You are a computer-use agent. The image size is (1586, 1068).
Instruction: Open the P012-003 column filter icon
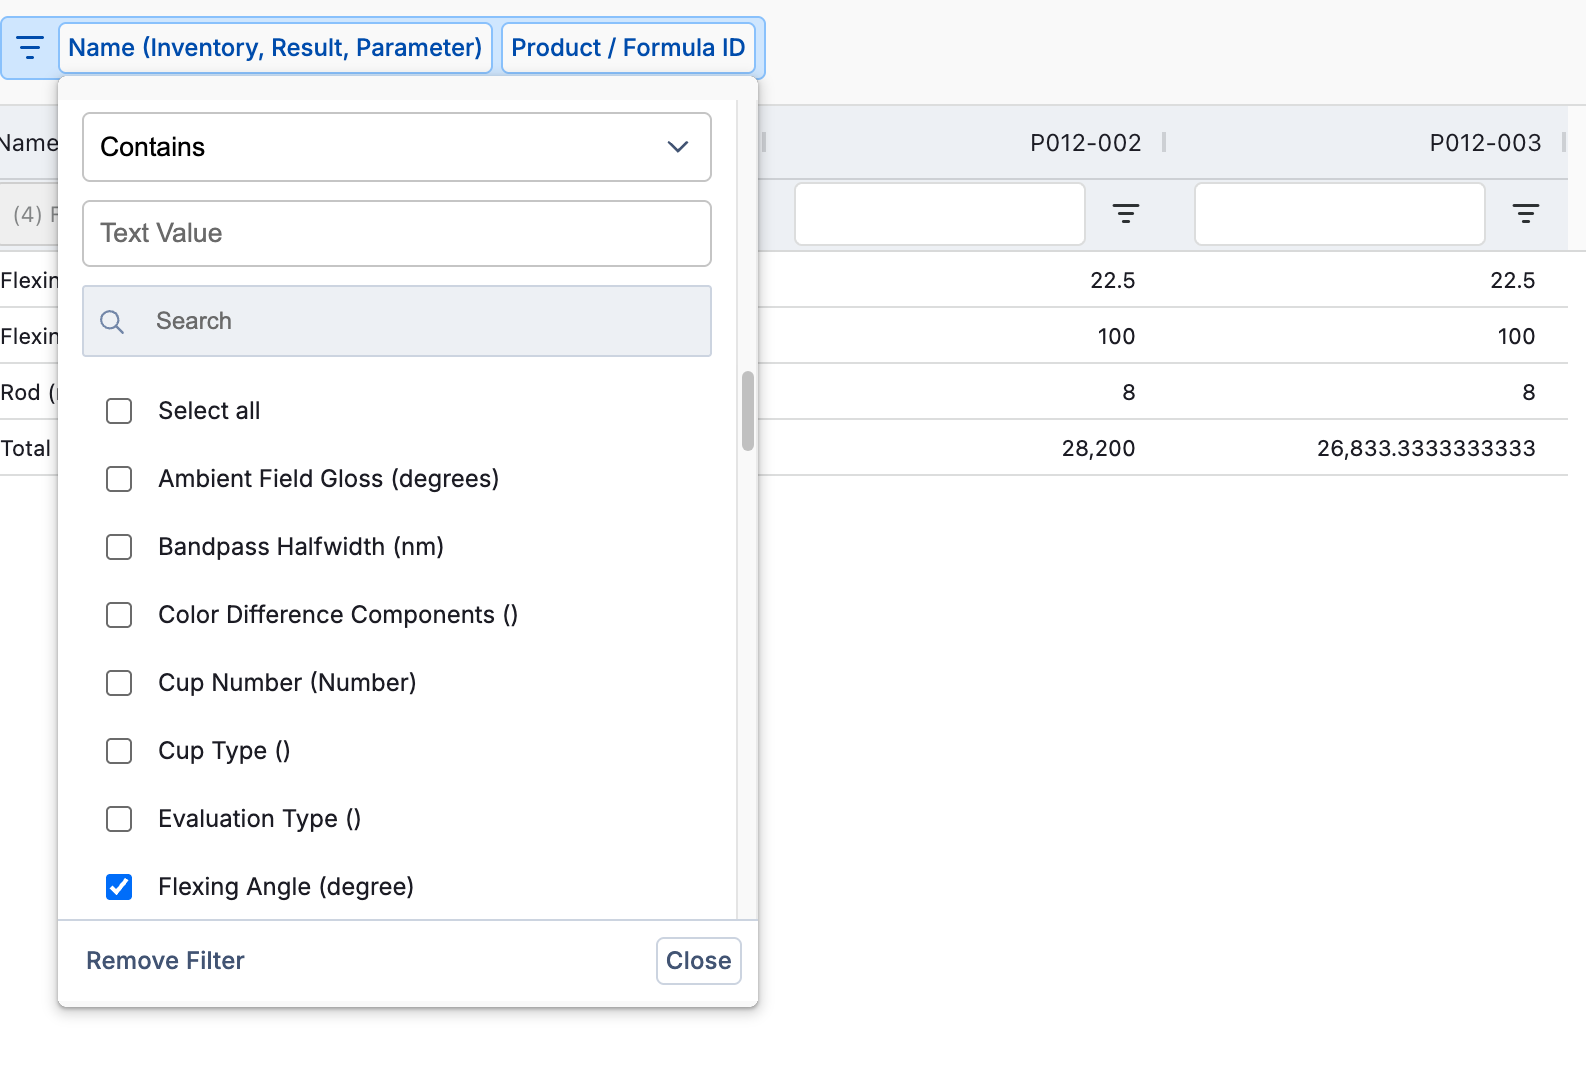[1525, 213]
